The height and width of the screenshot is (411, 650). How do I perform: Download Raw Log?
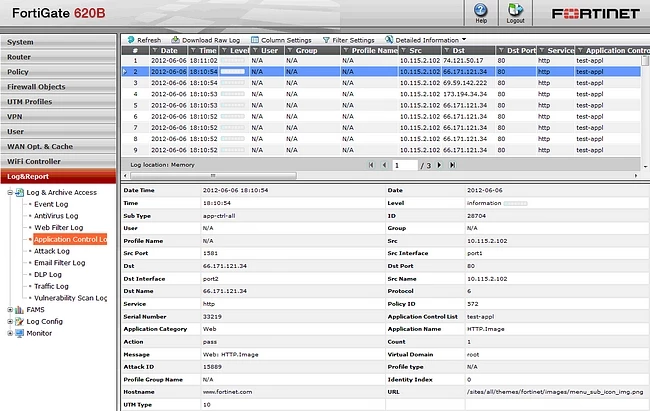[206, 40]
